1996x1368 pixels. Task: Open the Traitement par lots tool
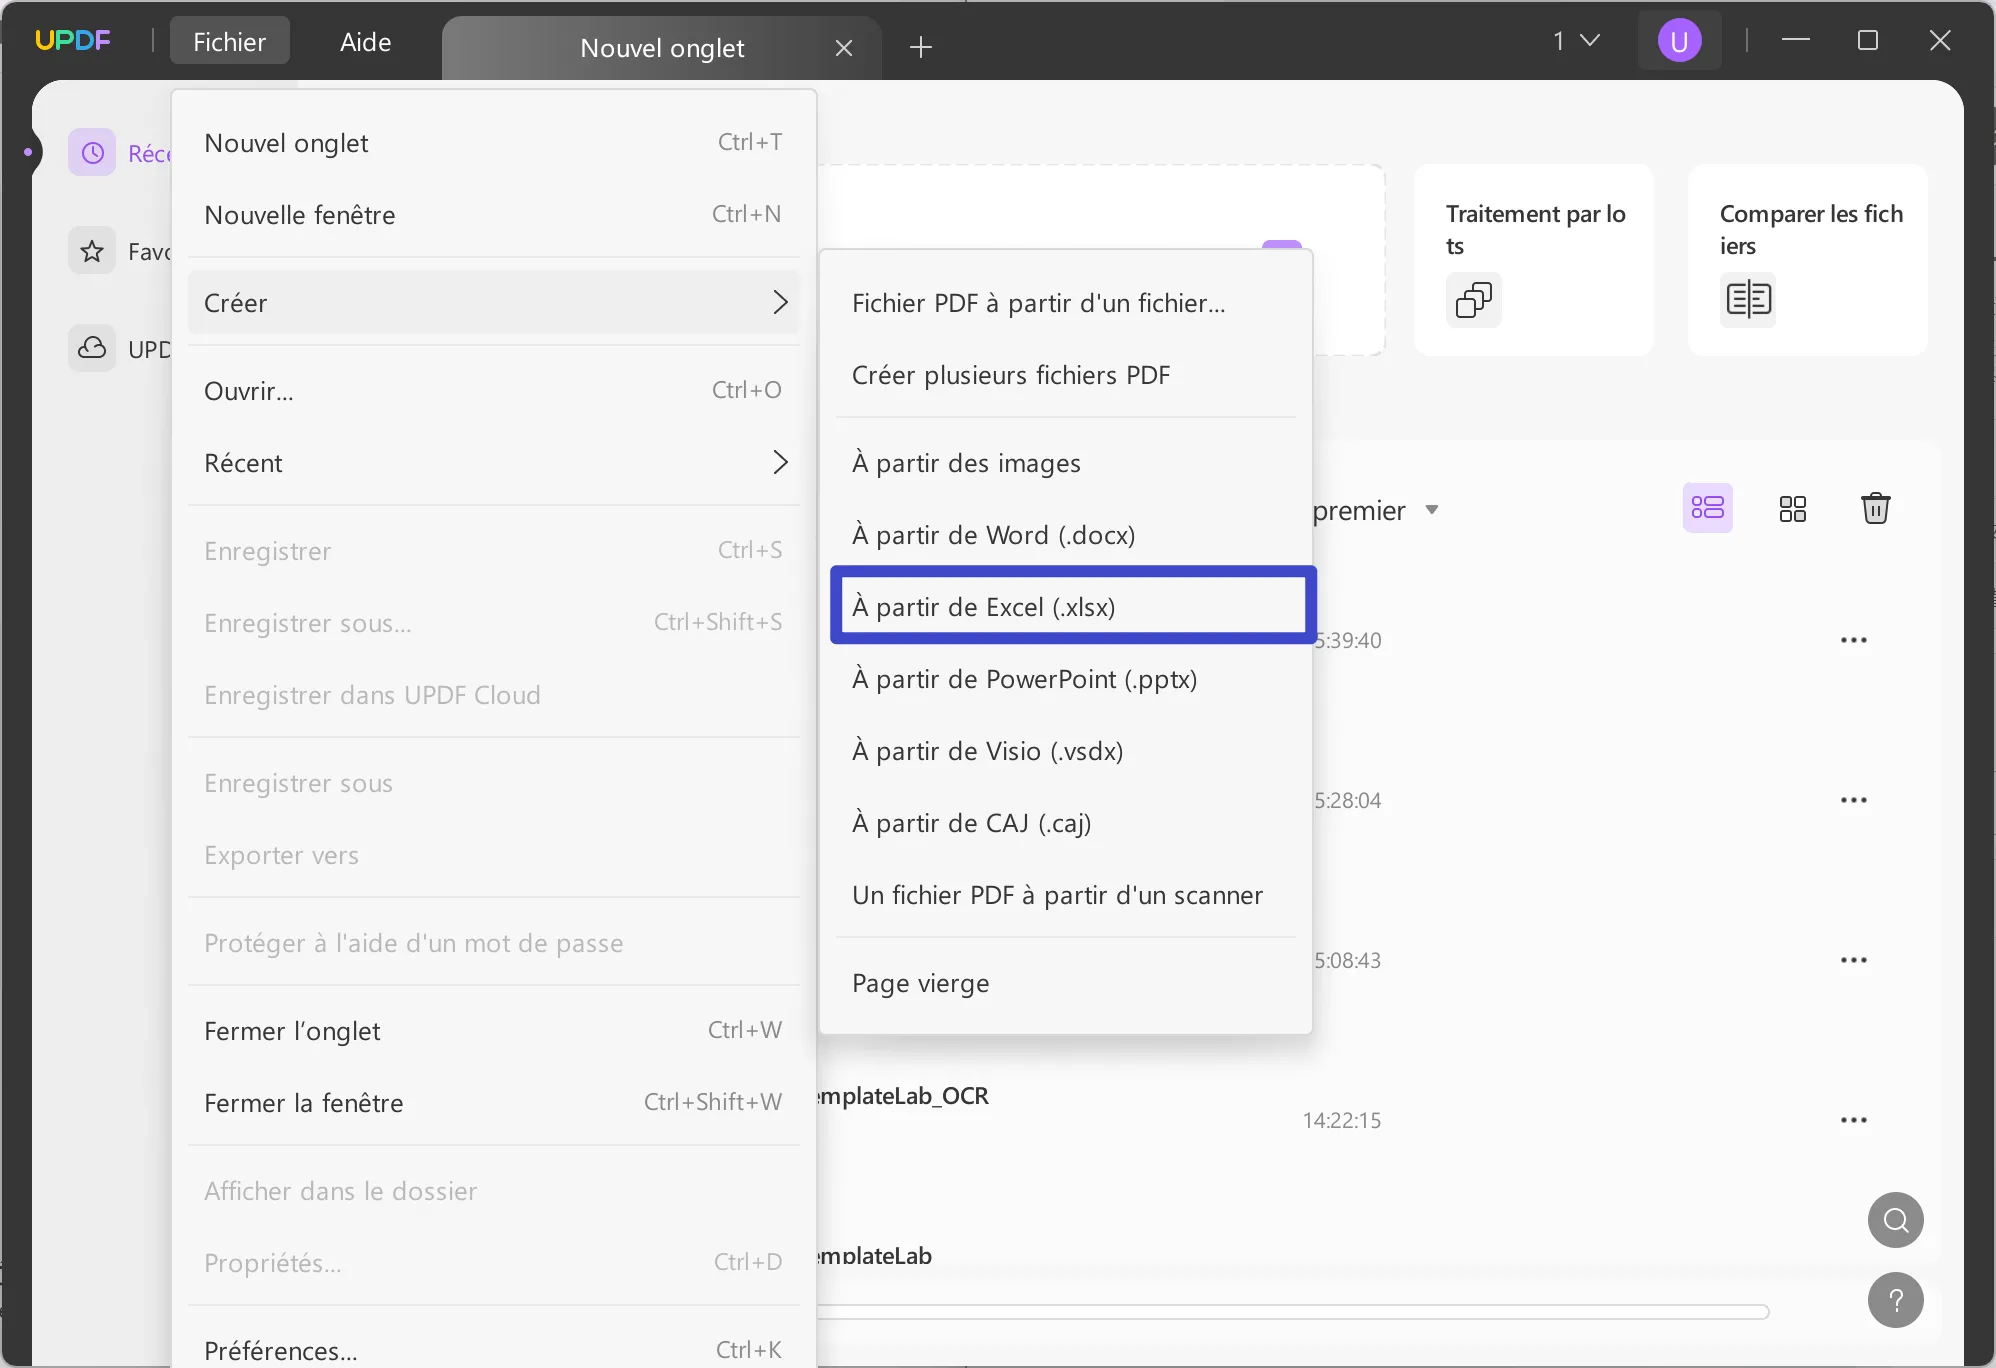[1533, 258]
